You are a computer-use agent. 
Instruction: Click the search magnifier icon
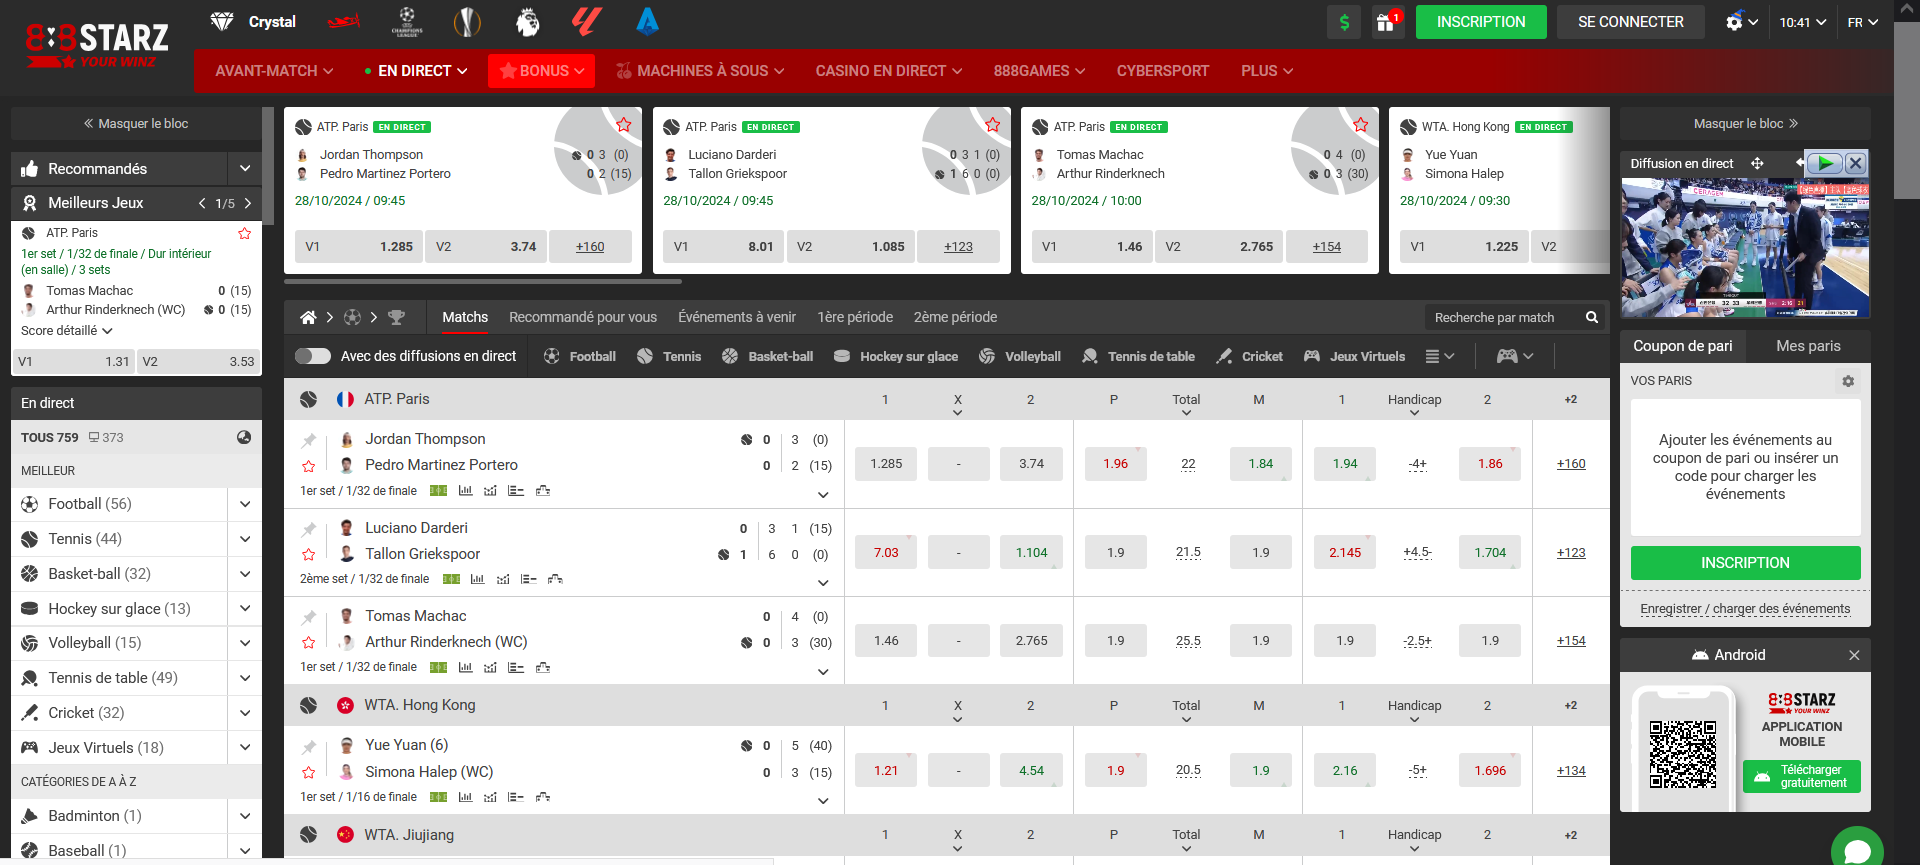(1591, 317)
